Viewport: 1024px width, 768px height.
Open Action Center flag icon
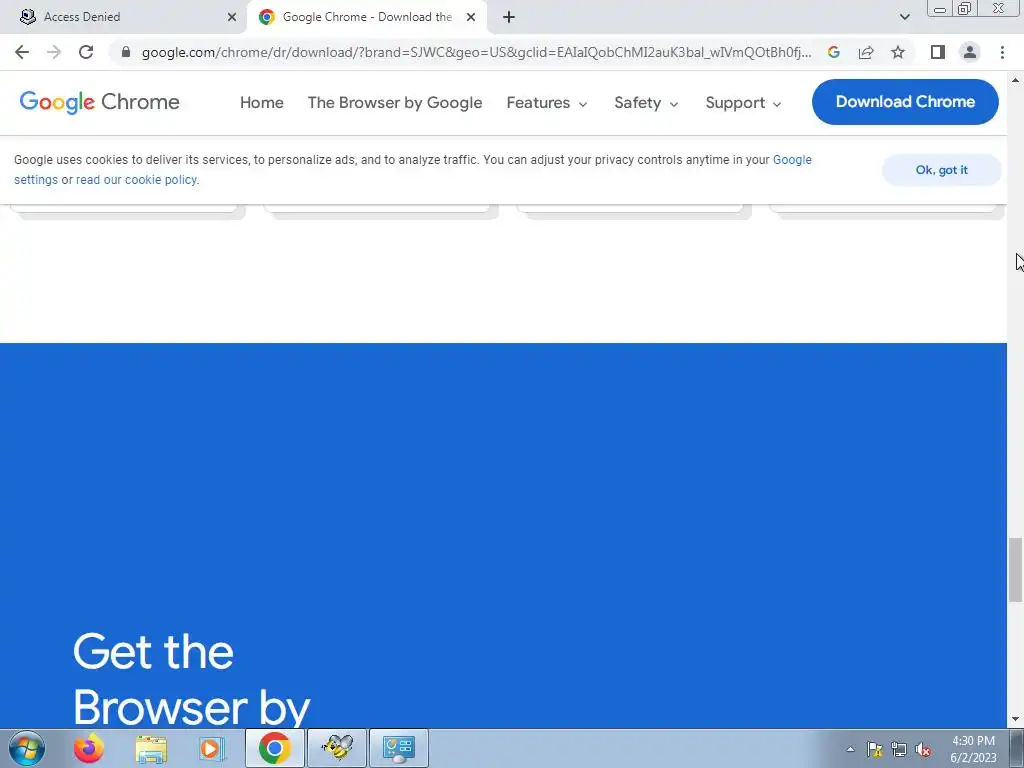tap(874, 749)
